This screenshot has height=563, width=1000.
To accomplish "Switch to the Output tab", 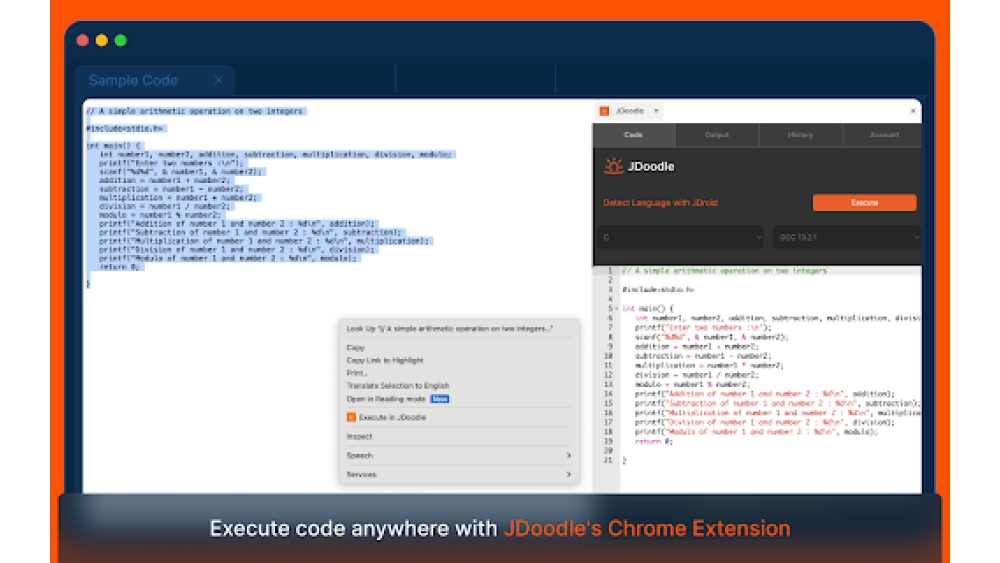I will [717, 135].
